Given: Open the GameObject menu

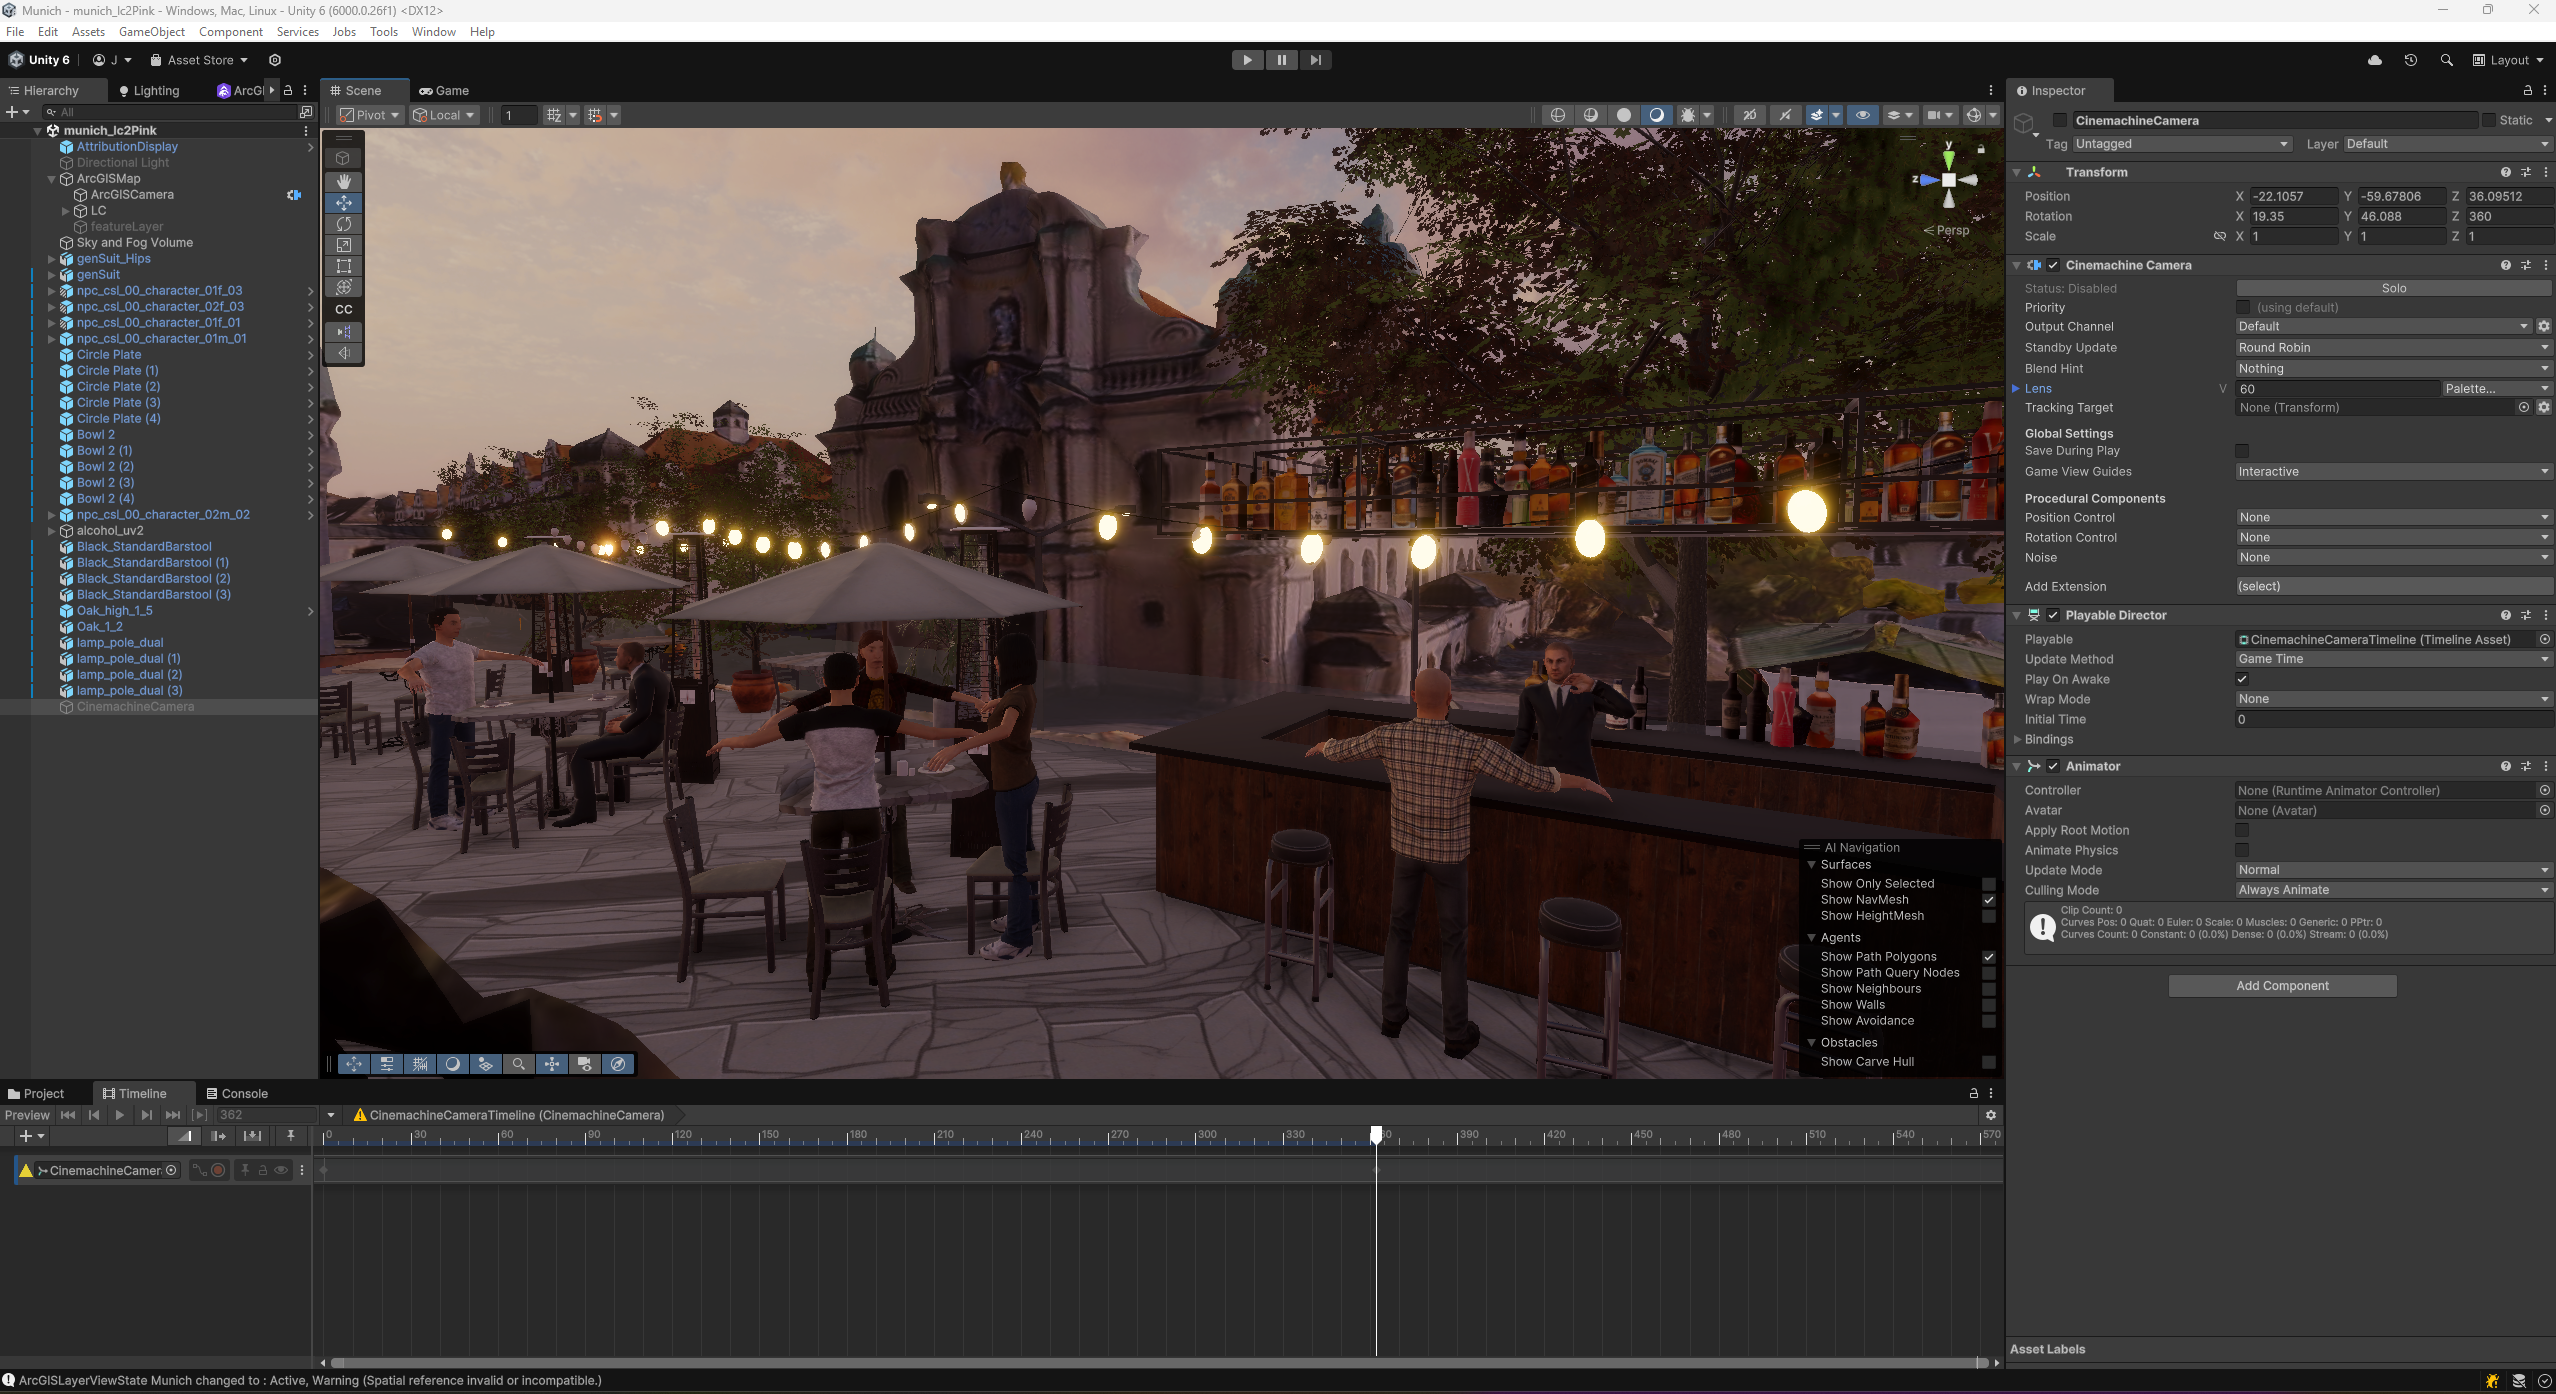Looking at the screenshot, I should (x=152, y=31).
